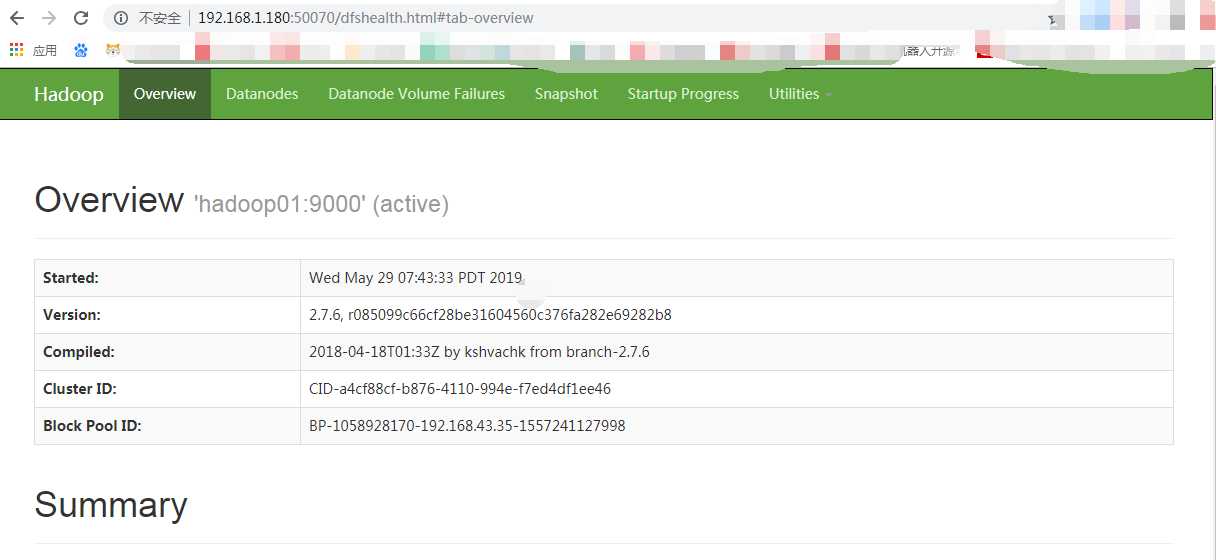Click the browser forward arrow

[49, 18]
